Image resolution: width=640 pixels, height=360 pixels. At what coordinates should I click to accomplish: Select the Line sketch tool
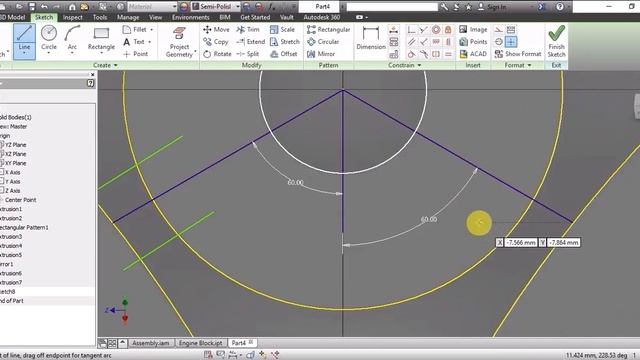[24, 41]
